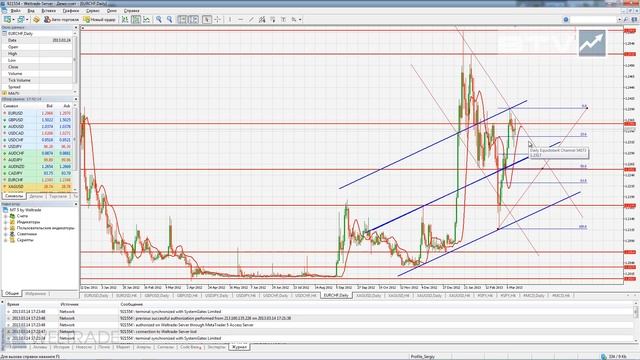Open the new chart toolbar icon
640x360 pixels.
point(7,19)
